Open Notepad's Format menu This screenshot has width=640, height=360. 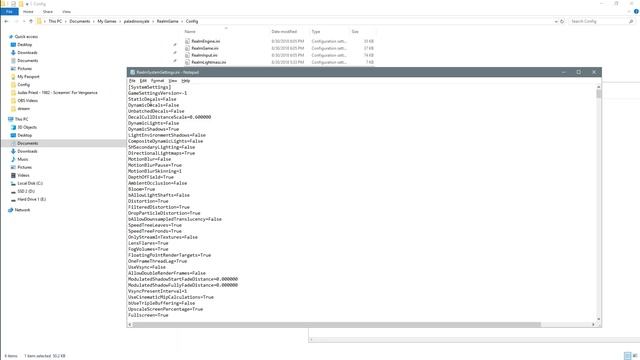pos(157,81)
